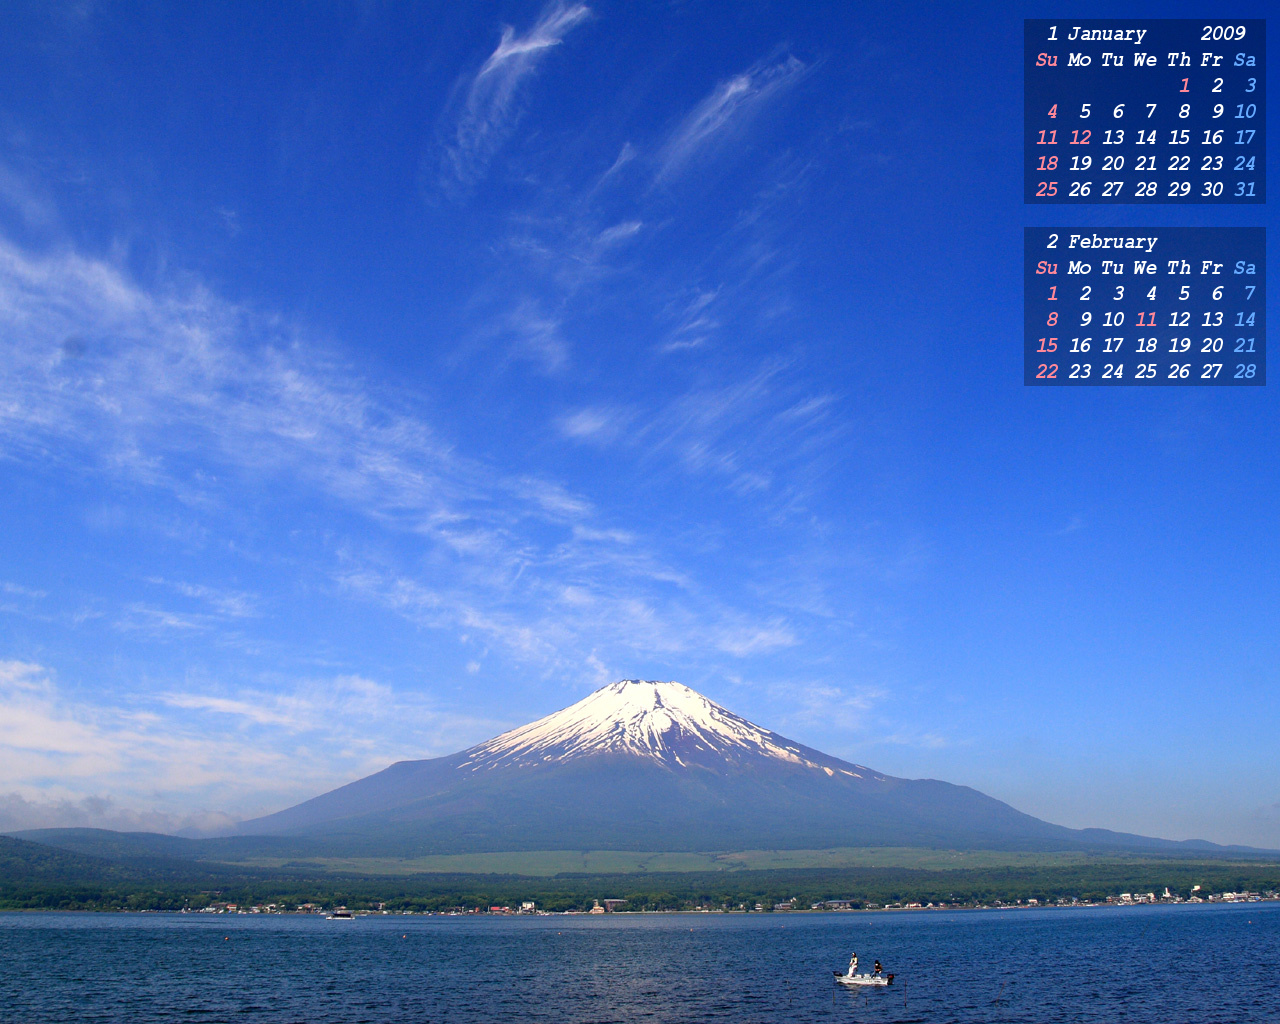
Task: Select January 23 in the calendar
Action: coord(1212,164)
